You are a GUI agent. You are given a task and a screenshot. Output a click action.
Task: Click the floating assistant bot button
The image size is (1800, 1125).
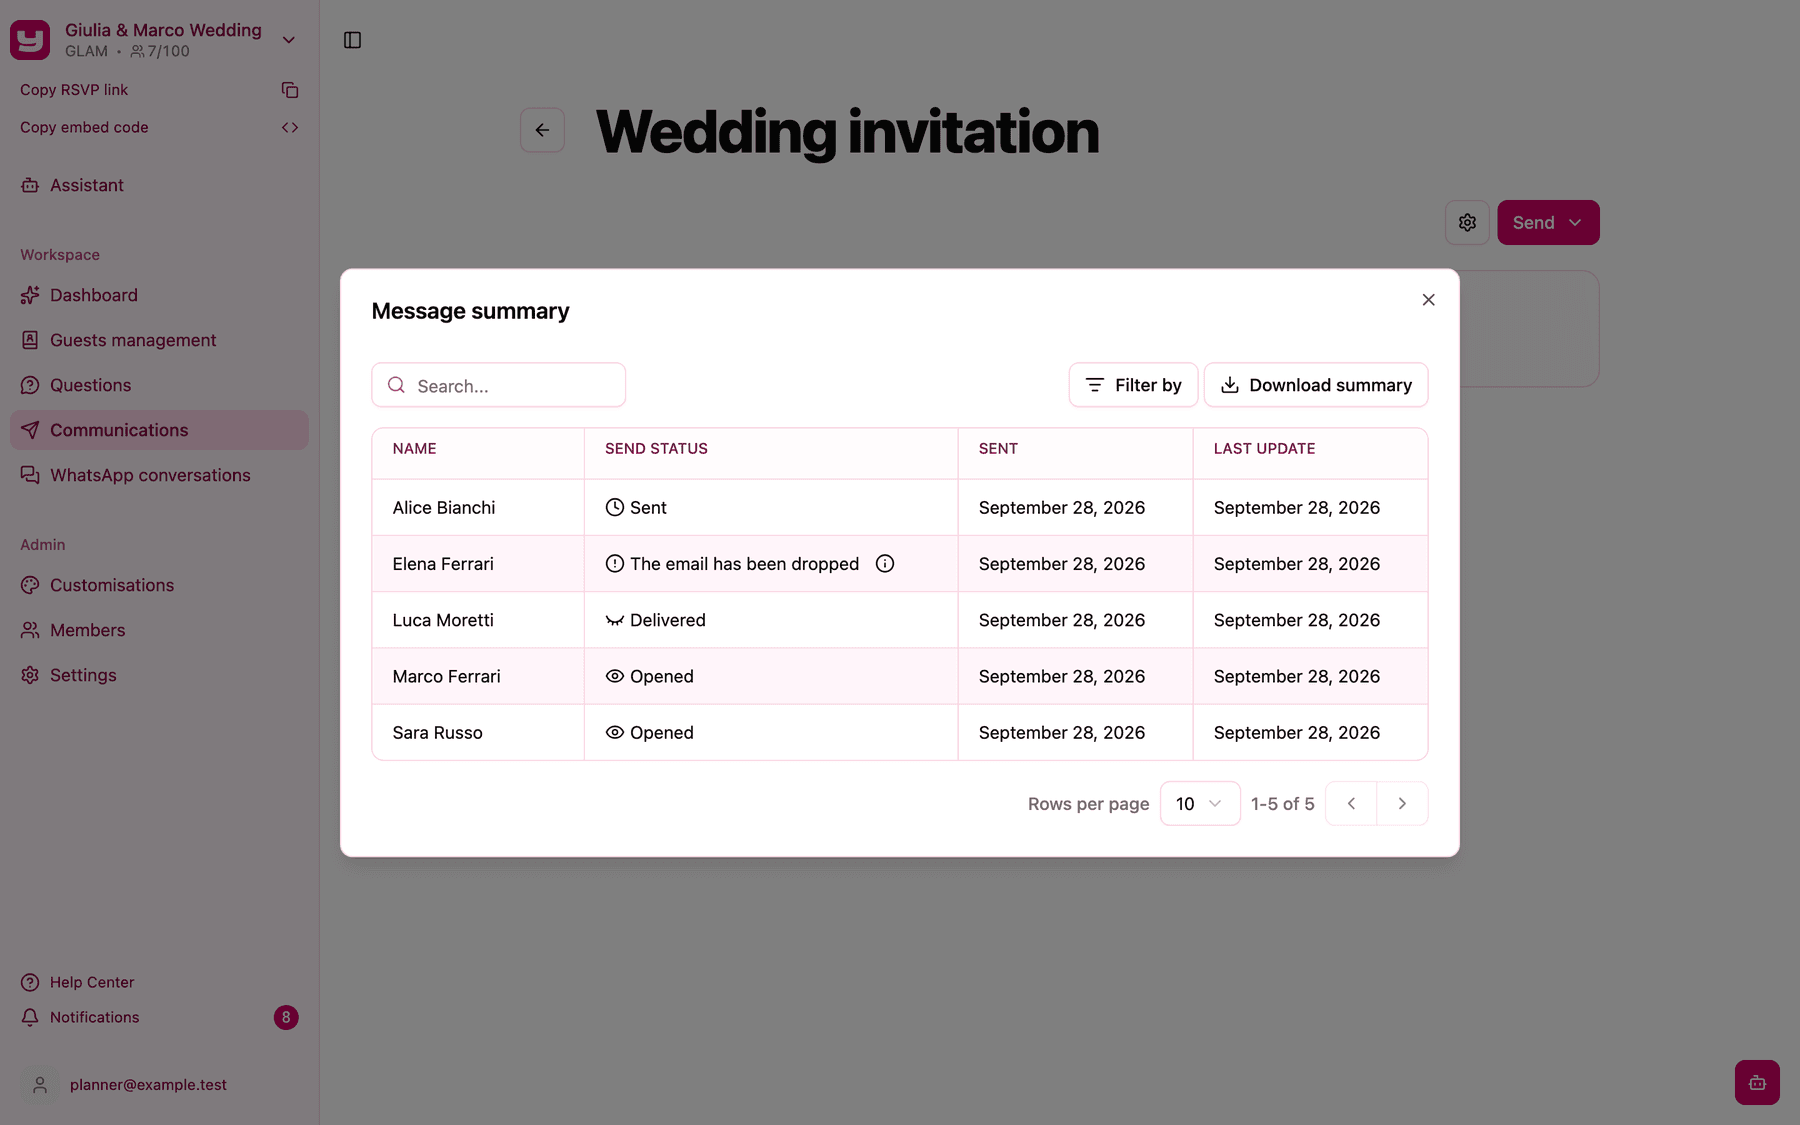1757,1082
